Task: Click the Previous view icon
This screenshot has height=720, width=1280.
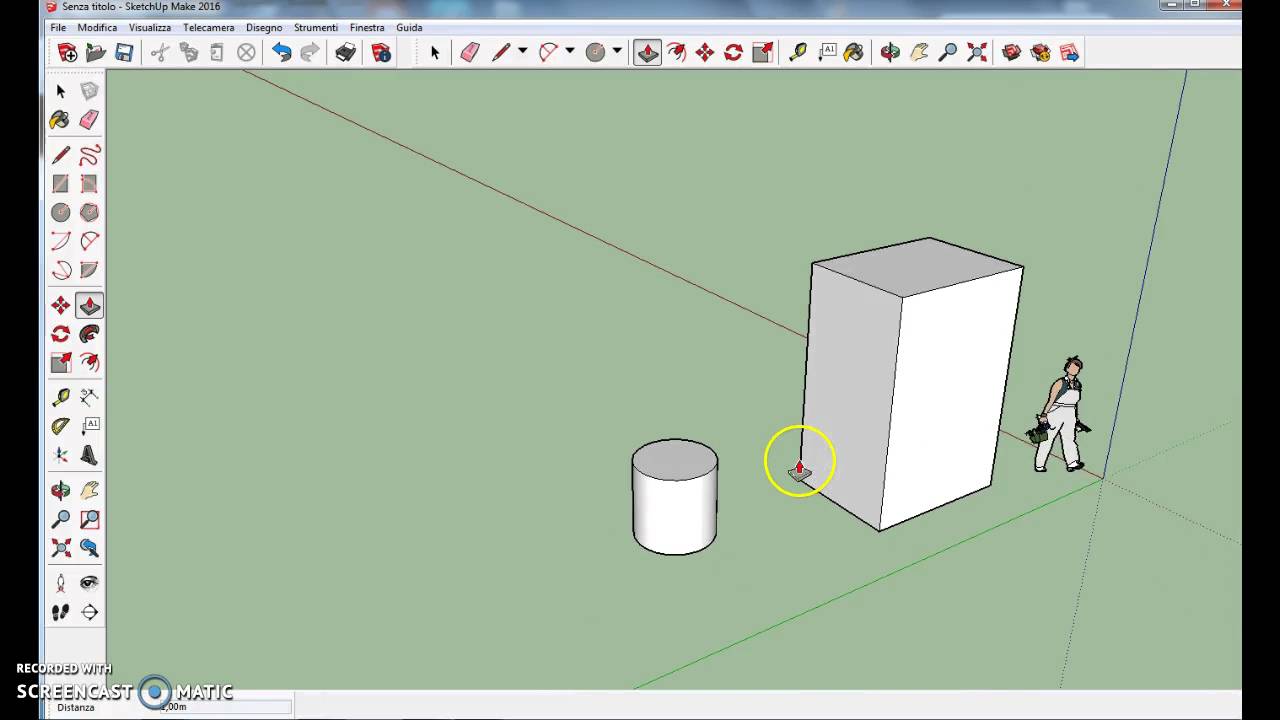Action: (89, 548)
